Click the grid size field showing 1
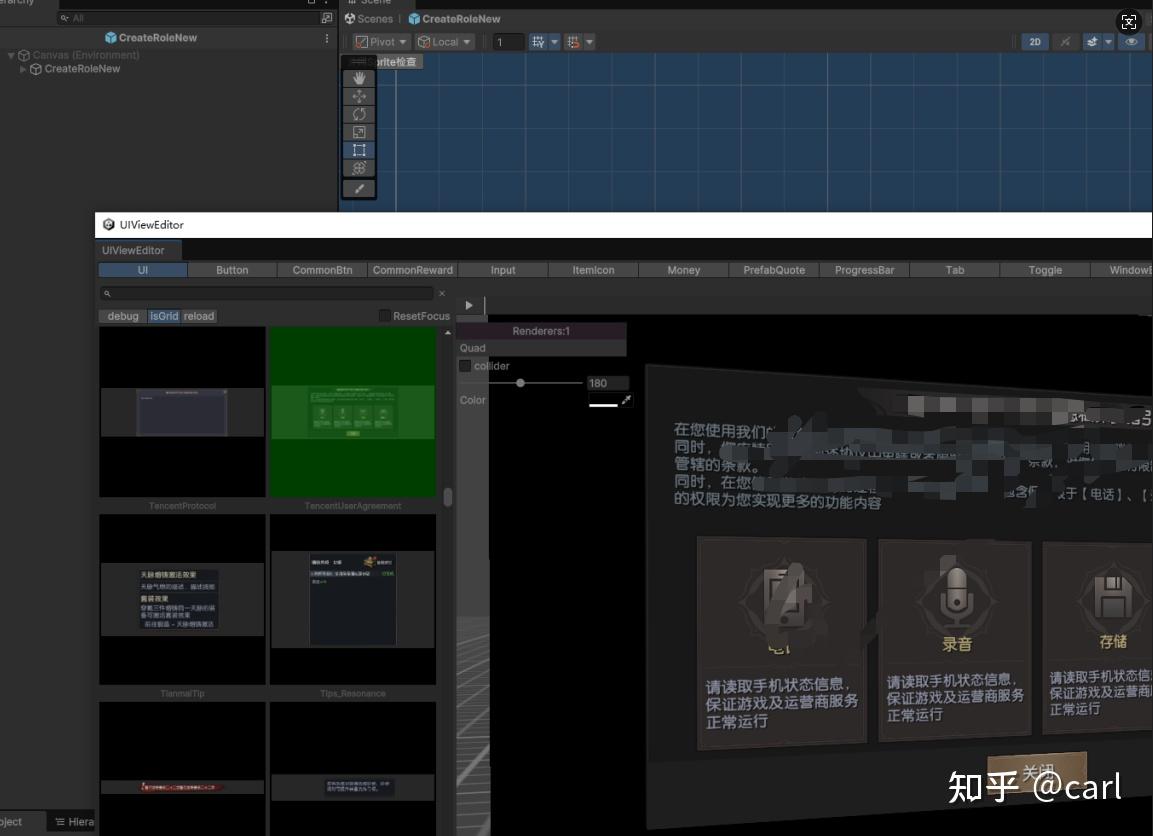Image resolution: width=1153 pixels, height=836 pixels. coord(507,42)
